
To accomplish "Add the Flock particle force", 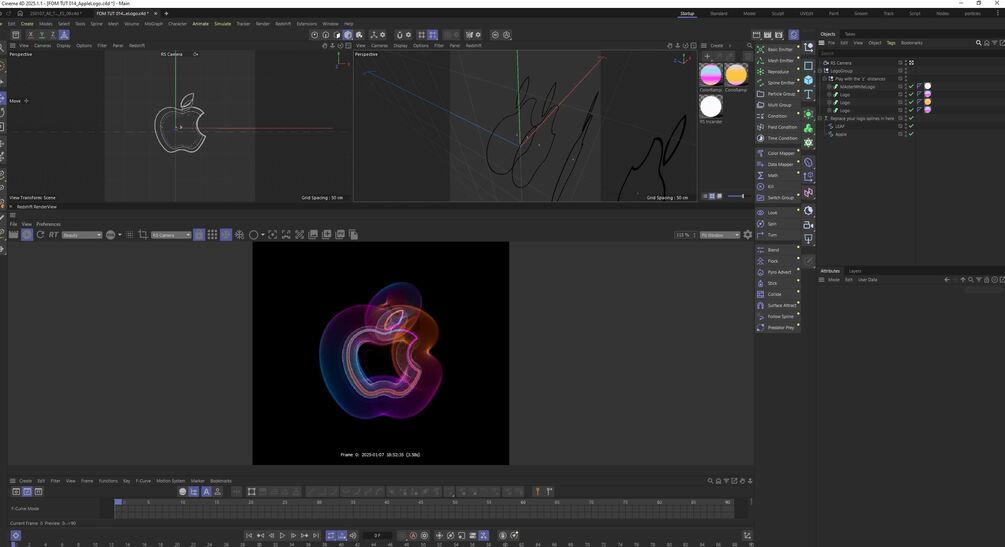I will pos(777,261).
